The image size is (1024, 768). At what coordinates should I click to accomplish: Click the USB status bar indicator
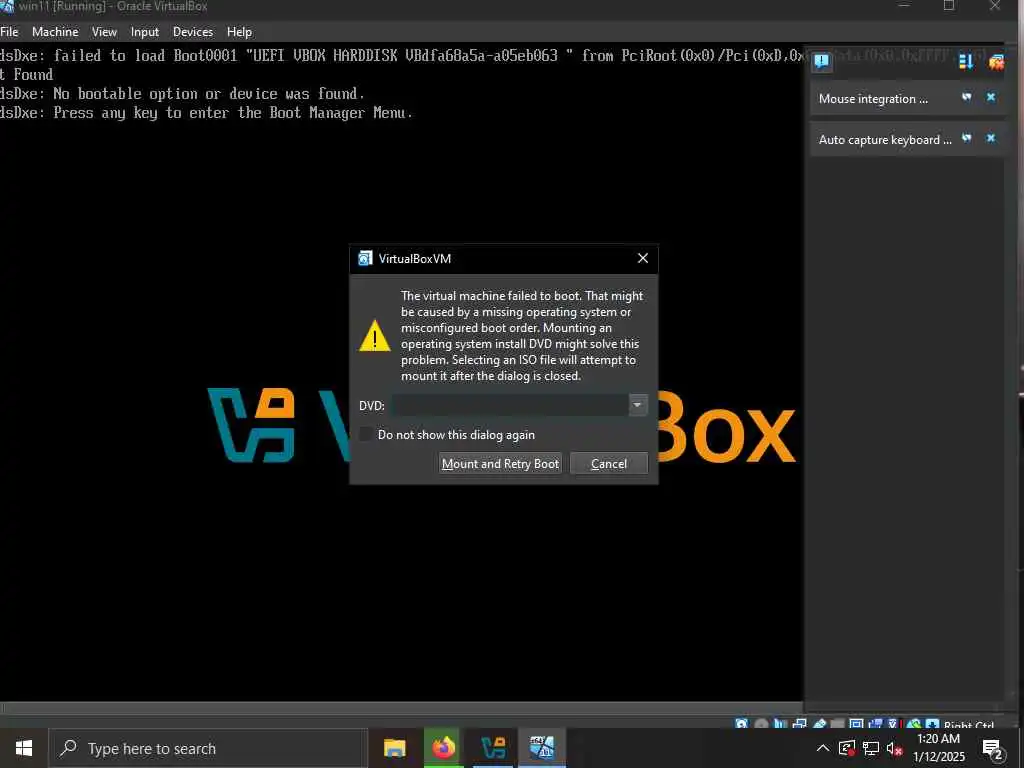tap(820, 724)
